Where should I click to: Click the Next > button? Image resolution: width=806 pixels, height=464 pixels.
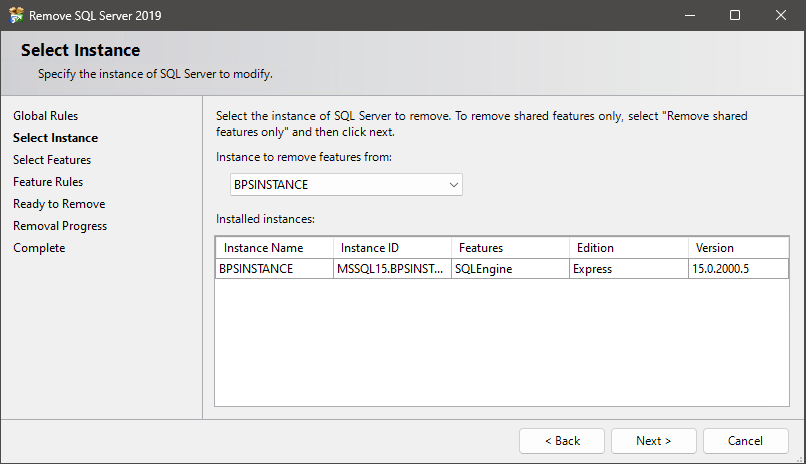point(653,441)
